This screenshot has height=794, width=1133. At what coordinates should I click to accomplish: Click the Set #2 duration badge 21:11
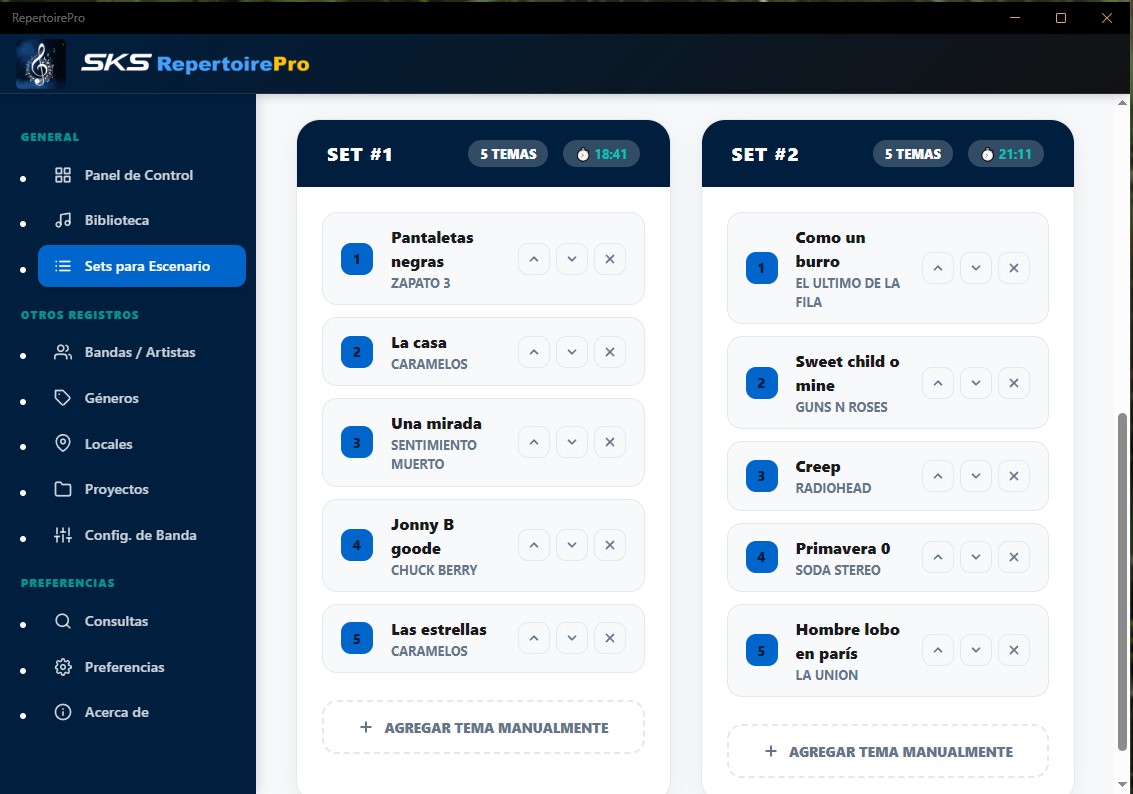tap(1006, 154)
